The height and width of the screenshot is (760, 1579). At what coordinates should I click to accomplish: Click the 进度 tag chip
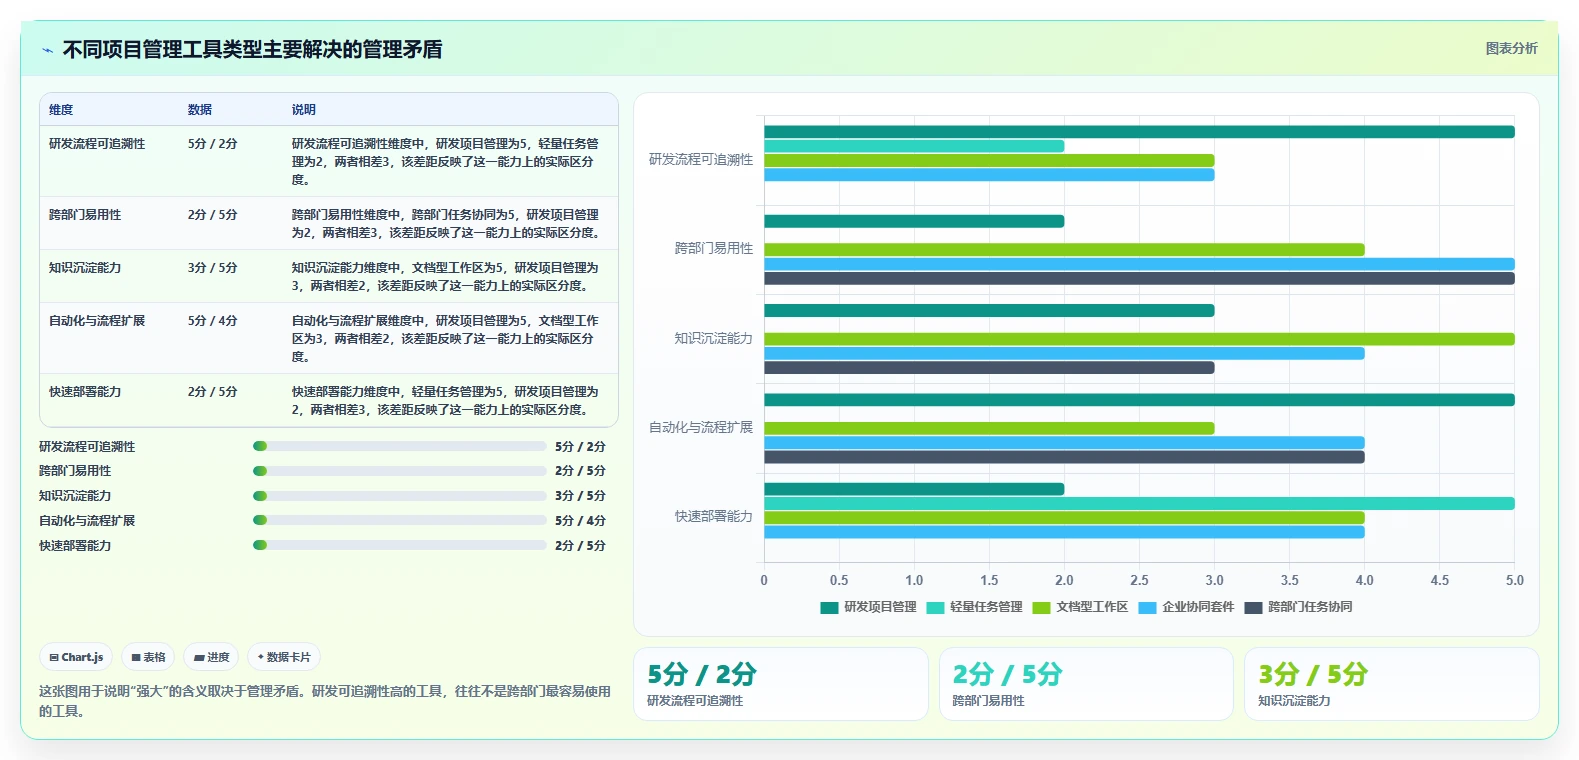(211, 657)
